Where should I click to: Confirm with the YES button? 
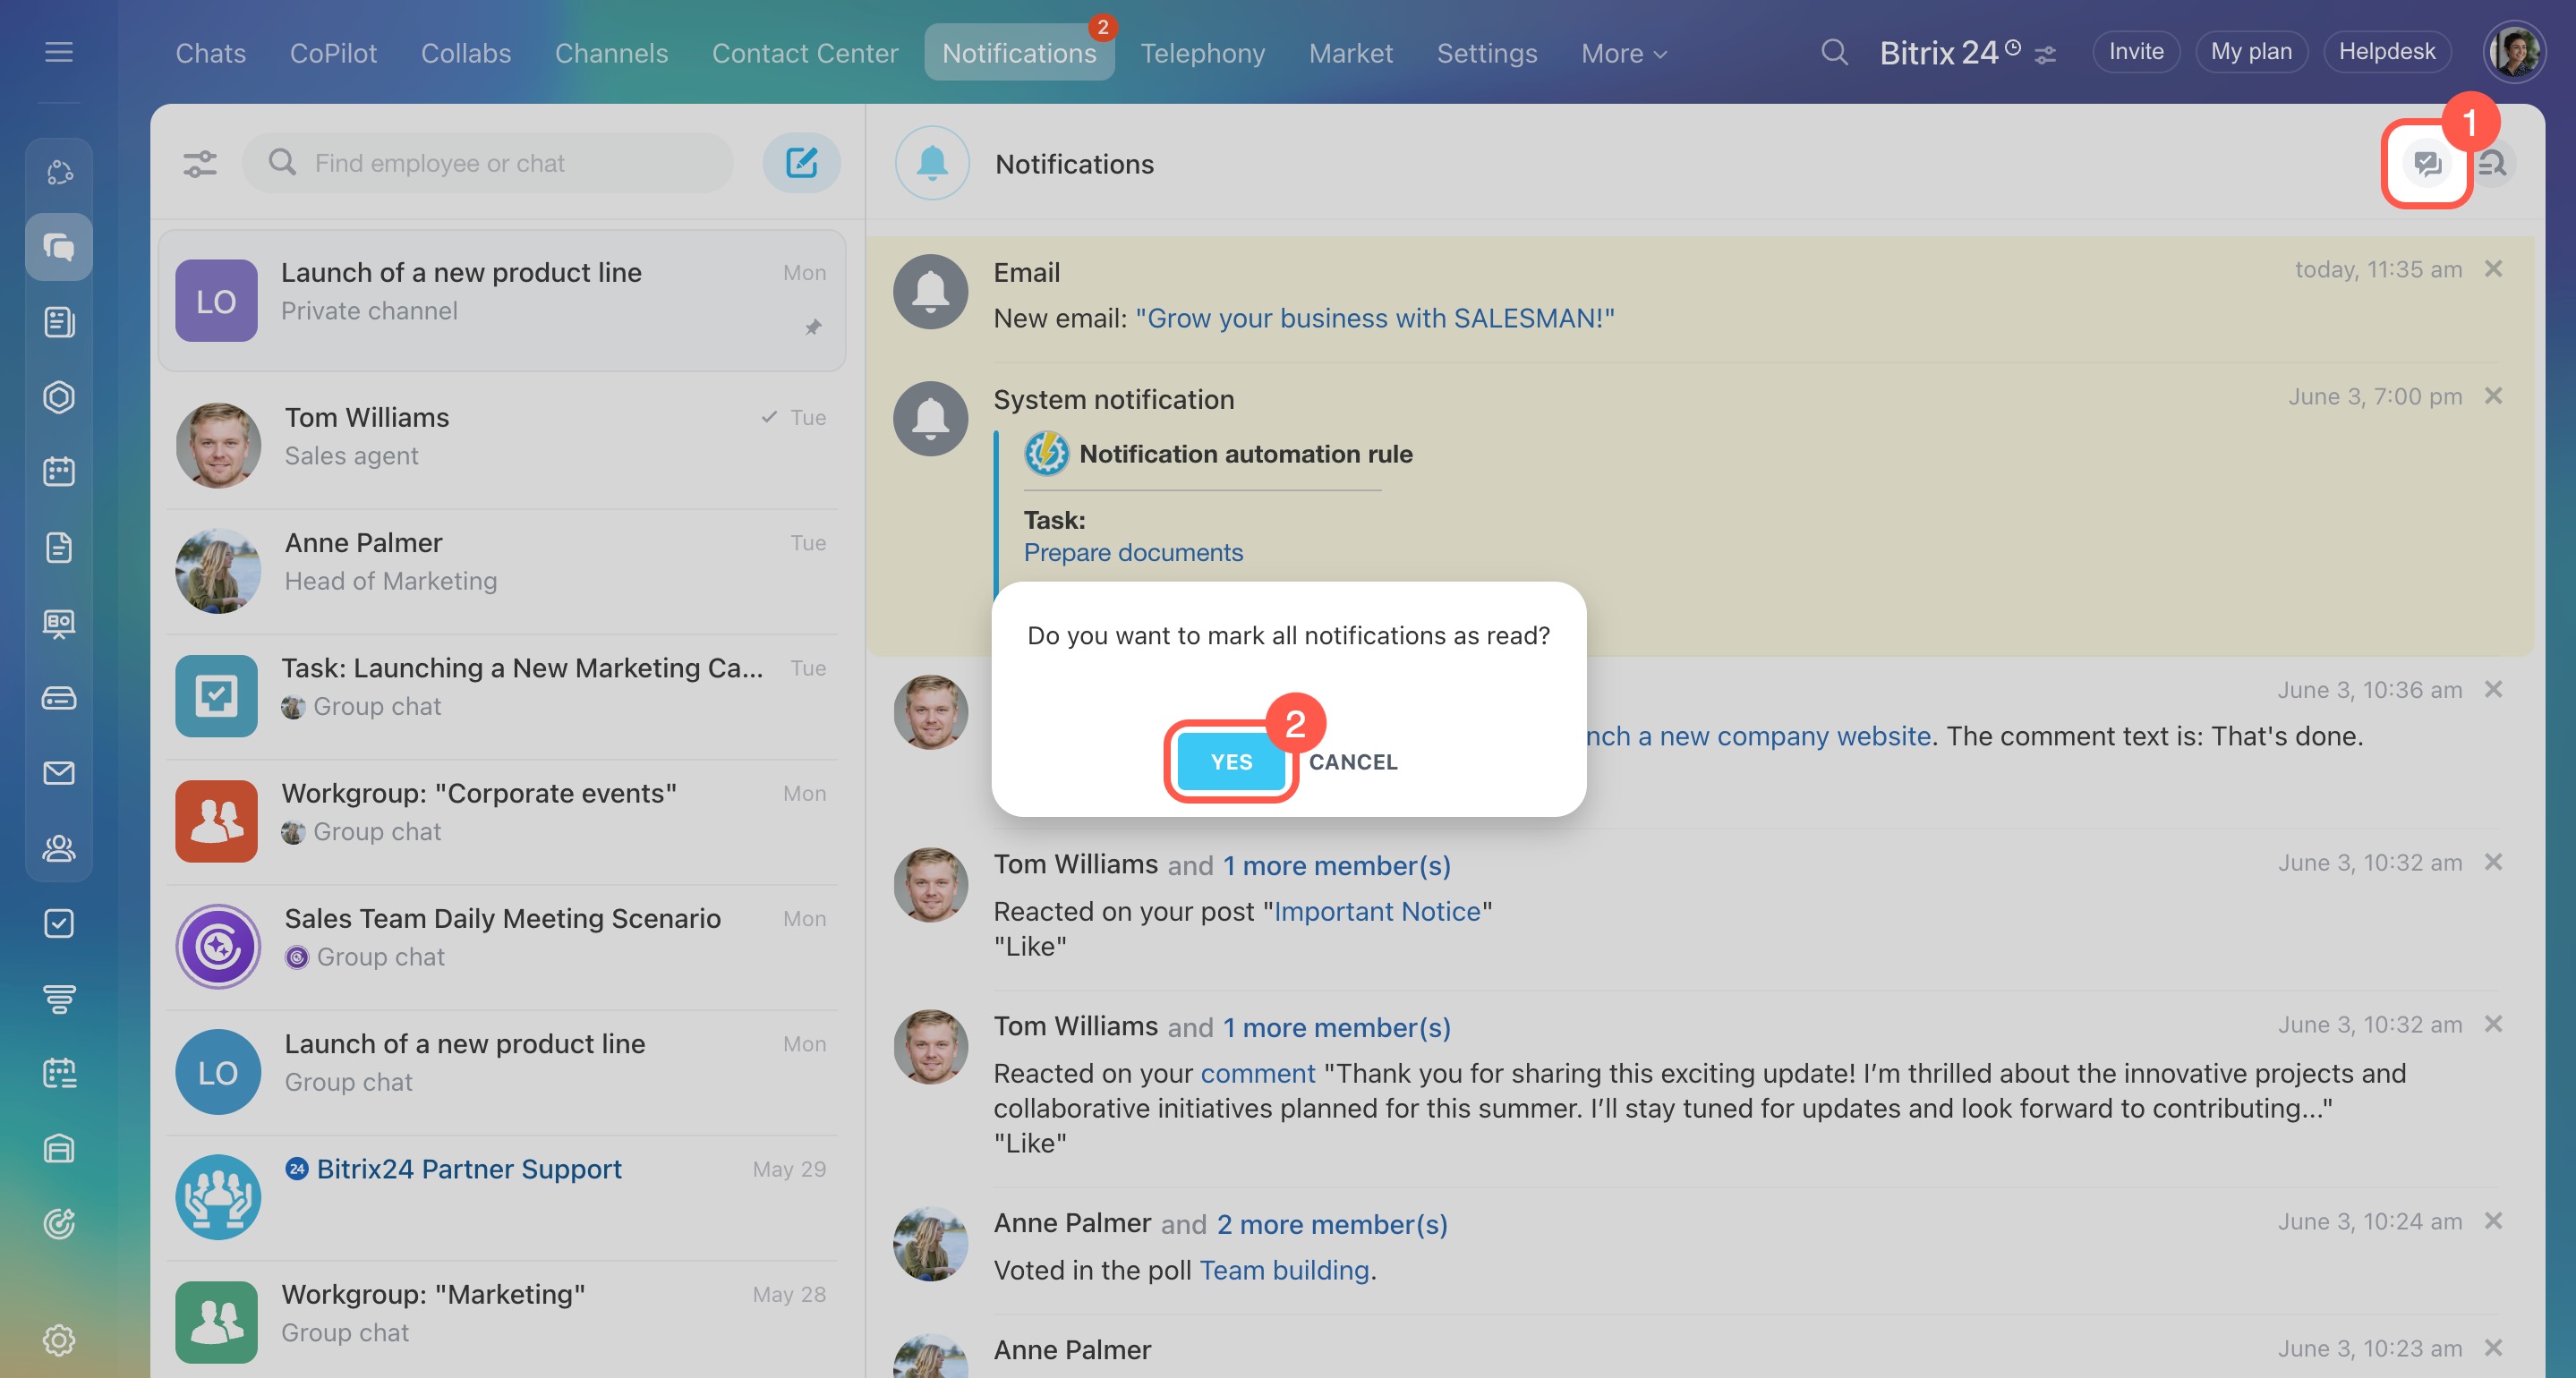pyautogui.click(x=1231, y=762)
